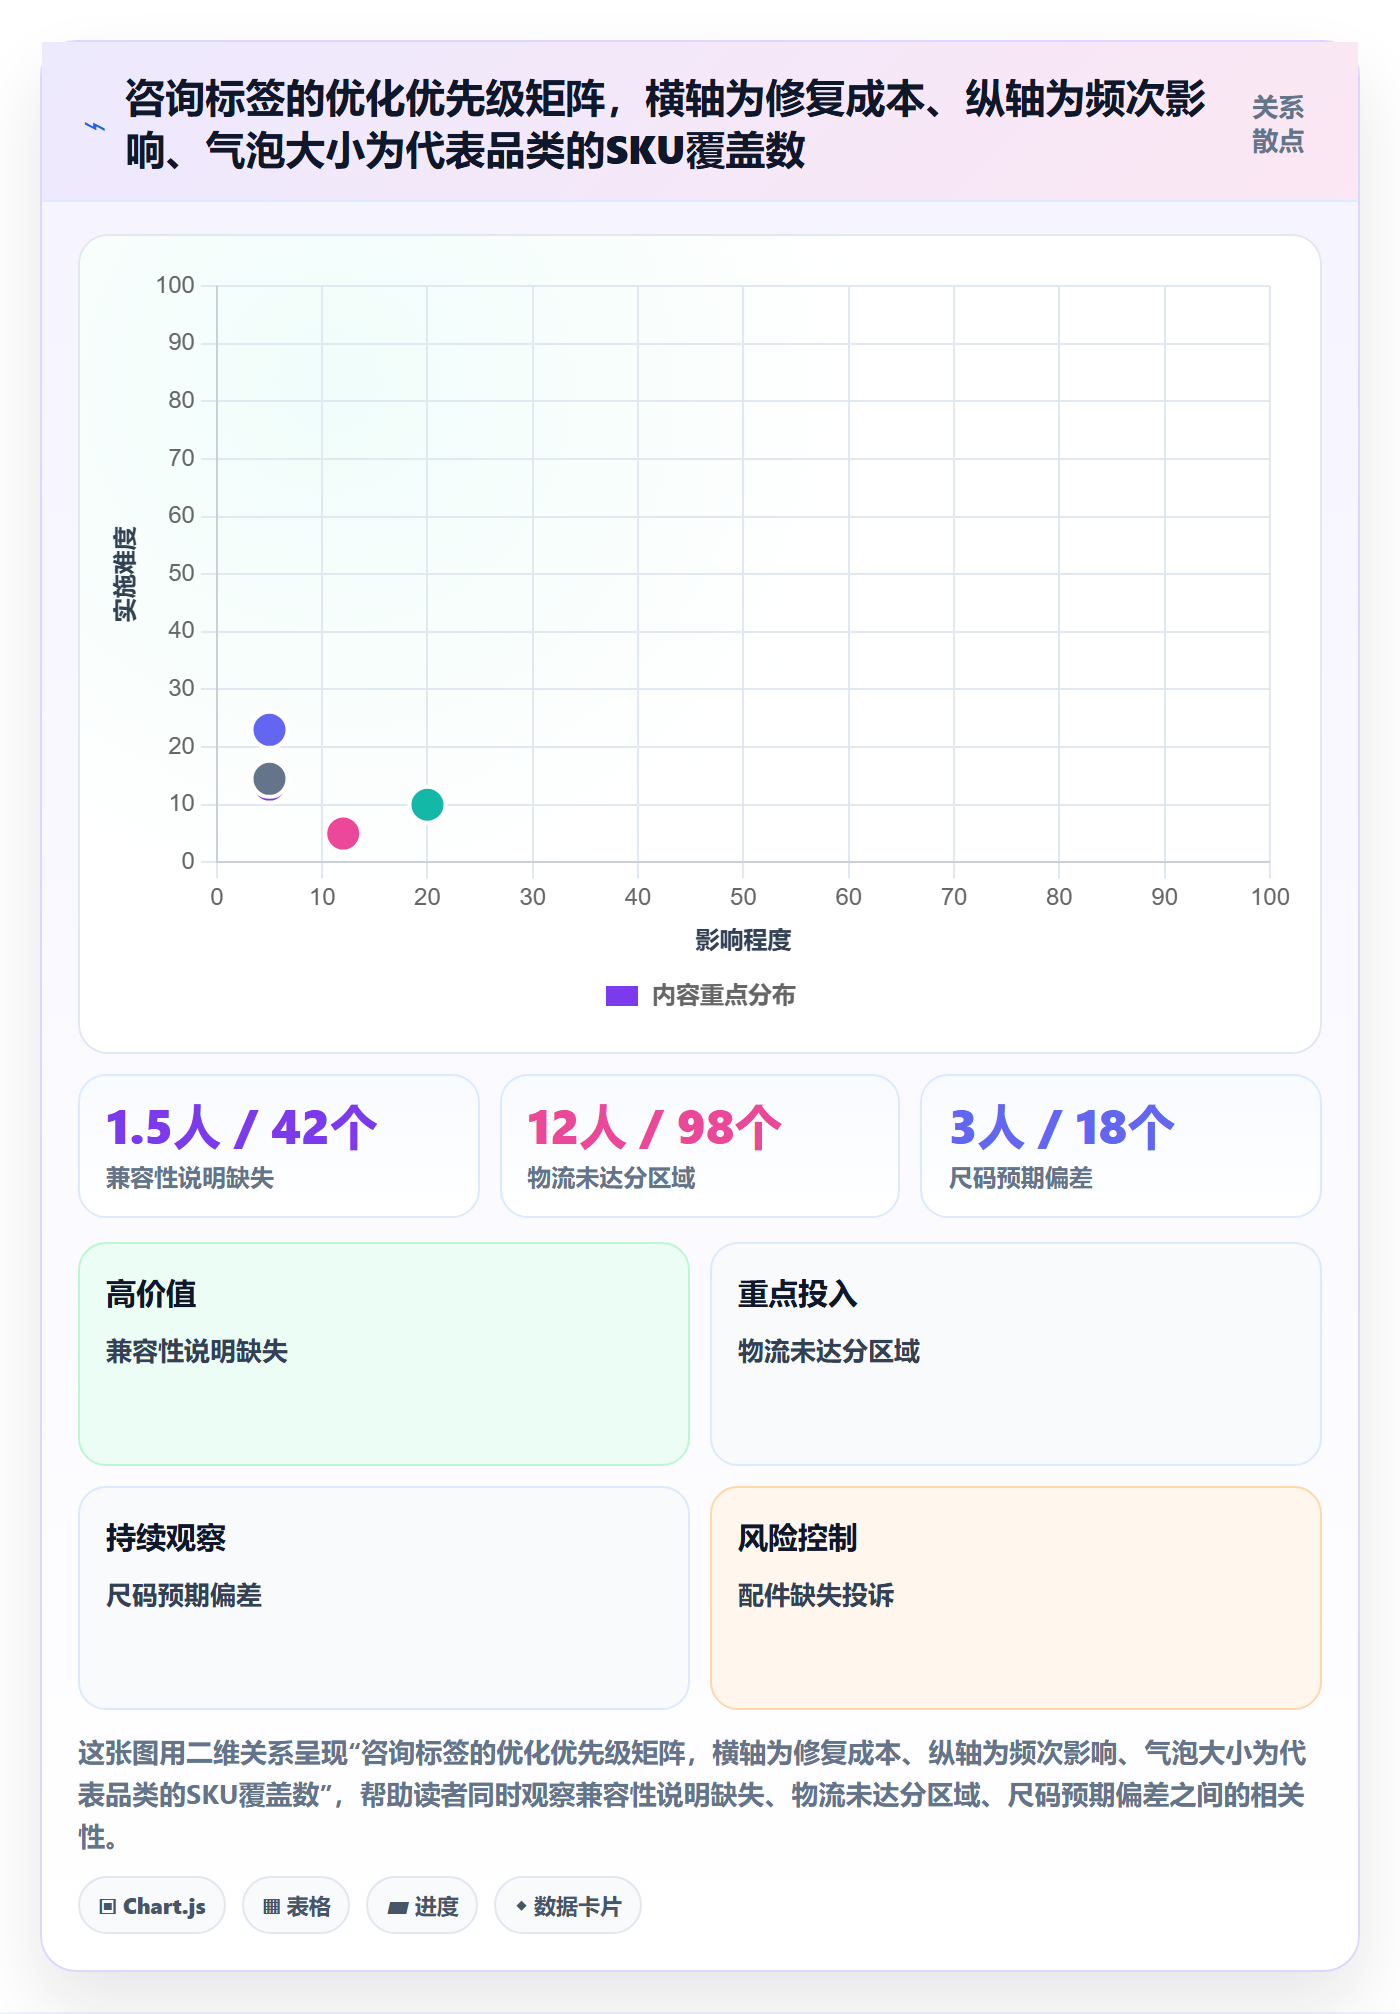This screenshot has width=1400, height=2014.
Task: Click the pink bubble data point
Action: [343, 833]
